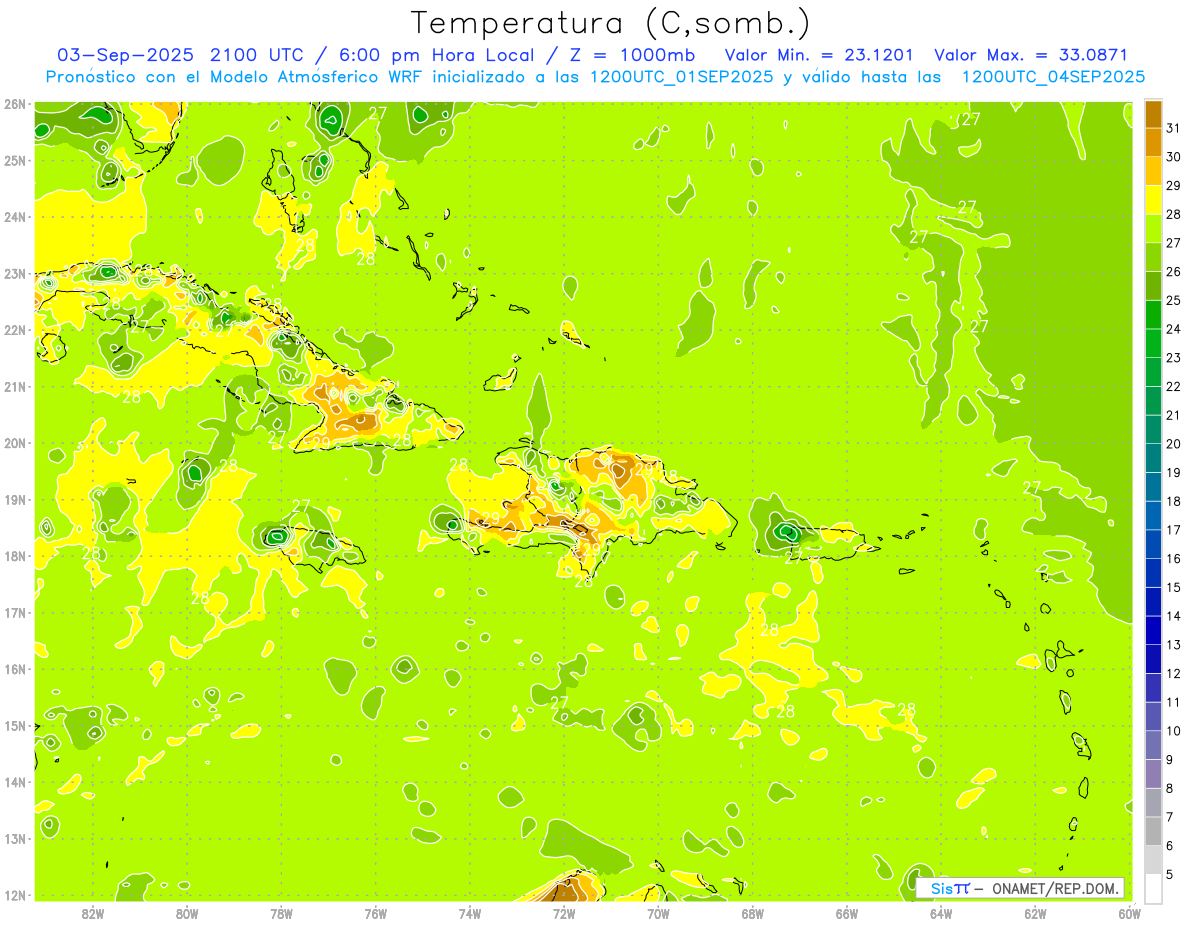Click the colorbar value label "15"

click(x=1173, y=587)
